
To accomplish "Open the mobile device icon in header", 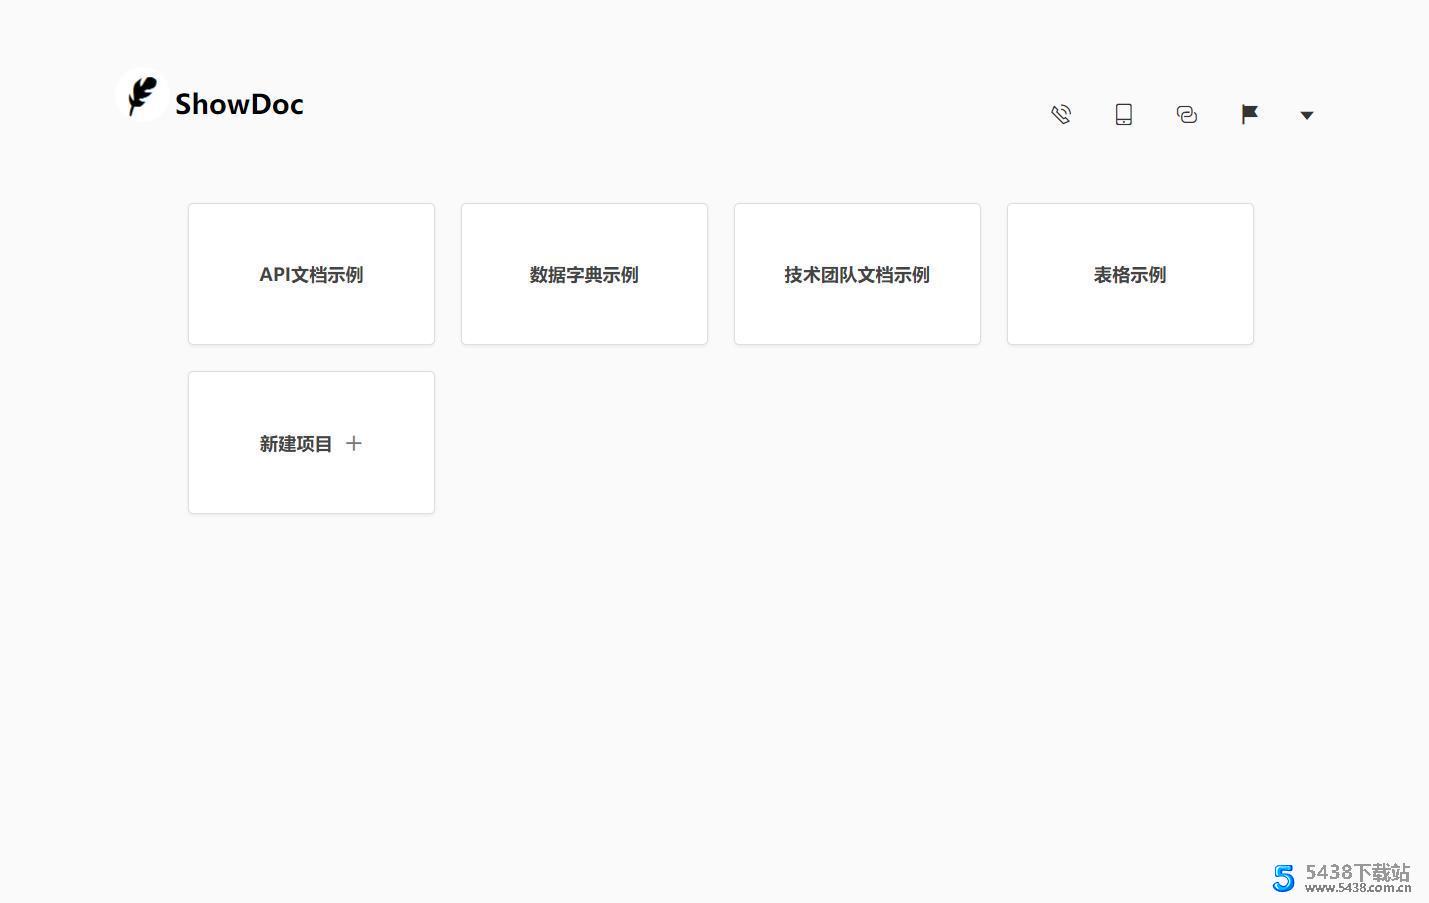I will [x=1124, y=114].
